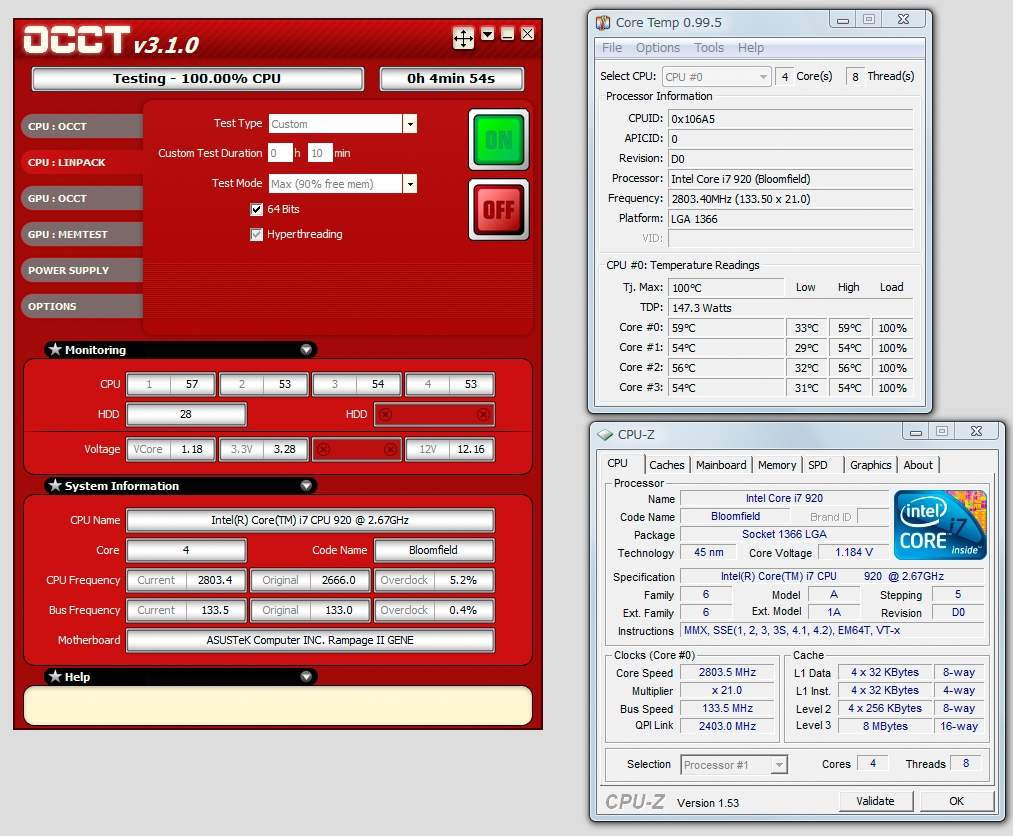This screenshot has height=836, width=1013.
Task: Click the star icon beside Help
Action: click(56, 676)
